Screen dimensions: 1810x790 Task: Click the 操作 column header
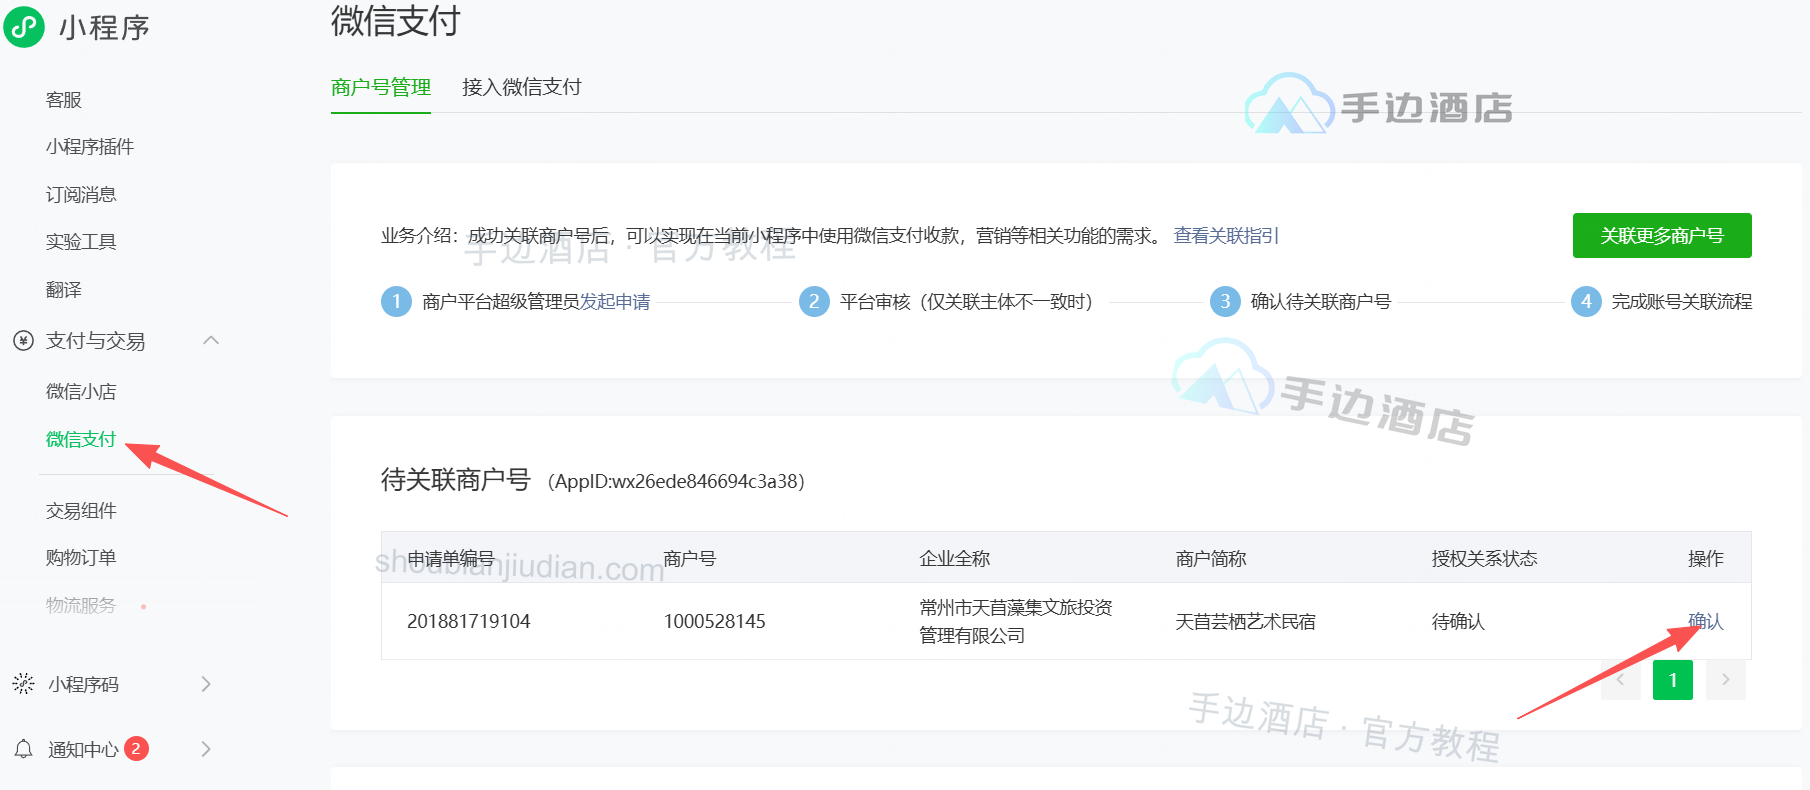[1706, 559]
